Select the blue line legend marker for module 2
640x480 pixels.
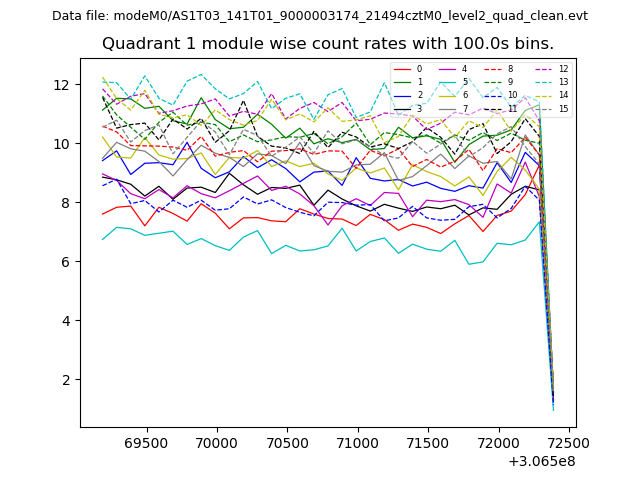pyautogui.click(x=401, y=95)
